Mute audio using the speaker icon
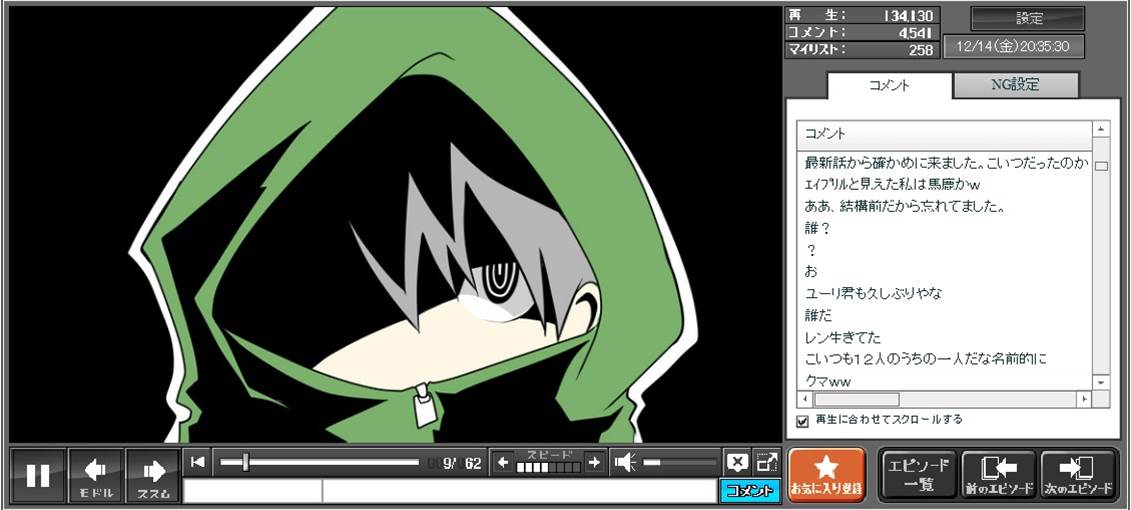The width and height of the screenshot is (1131, 510). (625, 462)
